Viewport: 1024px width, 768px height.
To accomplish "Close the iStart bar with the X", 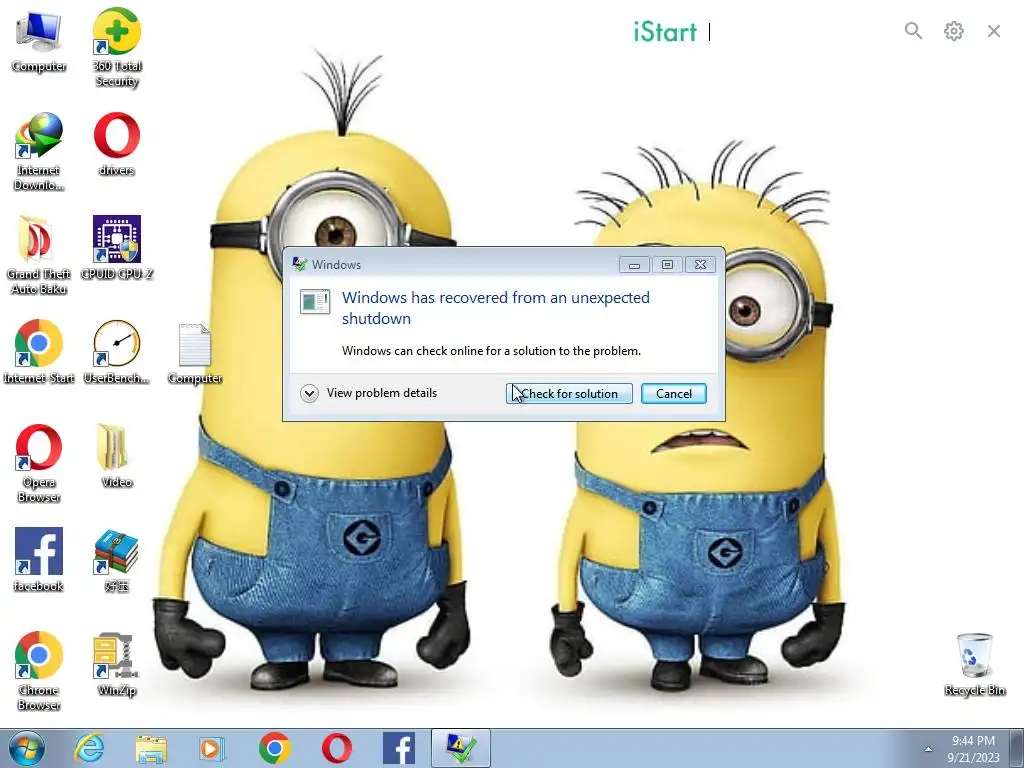I will (x=994, y=31).
